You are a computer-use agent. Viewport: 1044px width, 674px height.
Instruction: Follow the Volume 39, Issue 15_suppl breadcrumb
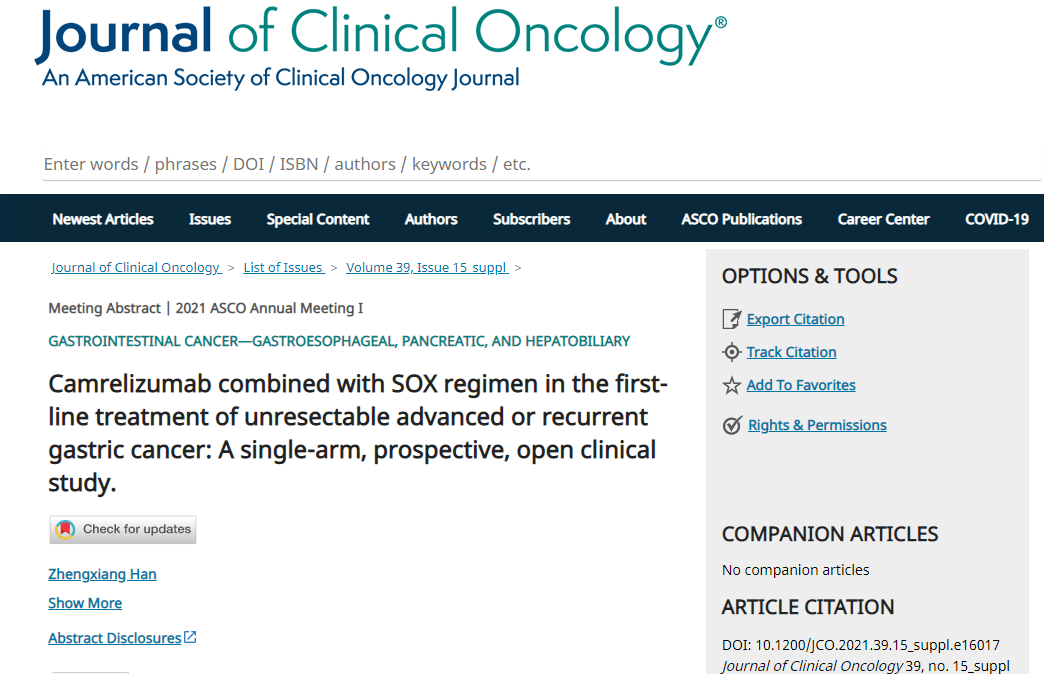(x=427, y=267)
